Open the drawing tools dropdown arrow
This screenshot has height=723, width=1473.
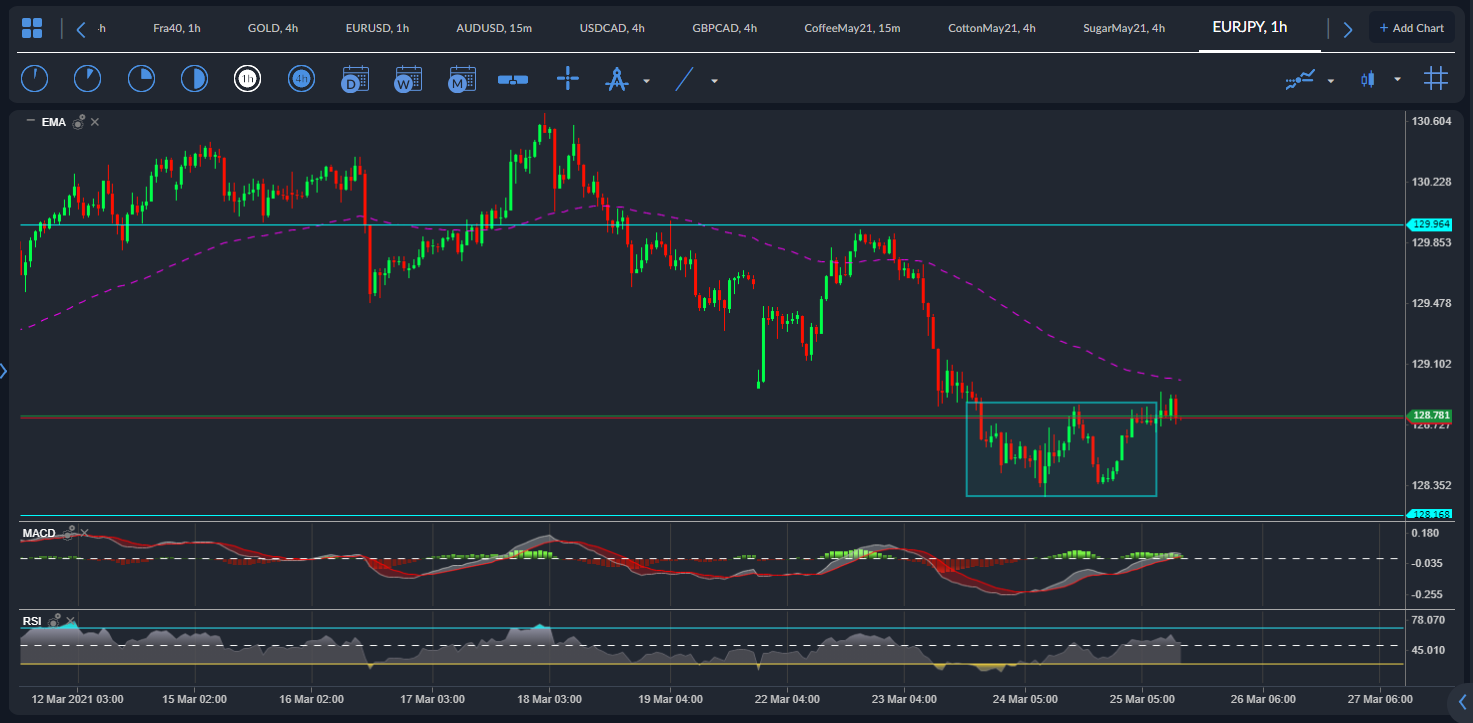click(644, 79)
